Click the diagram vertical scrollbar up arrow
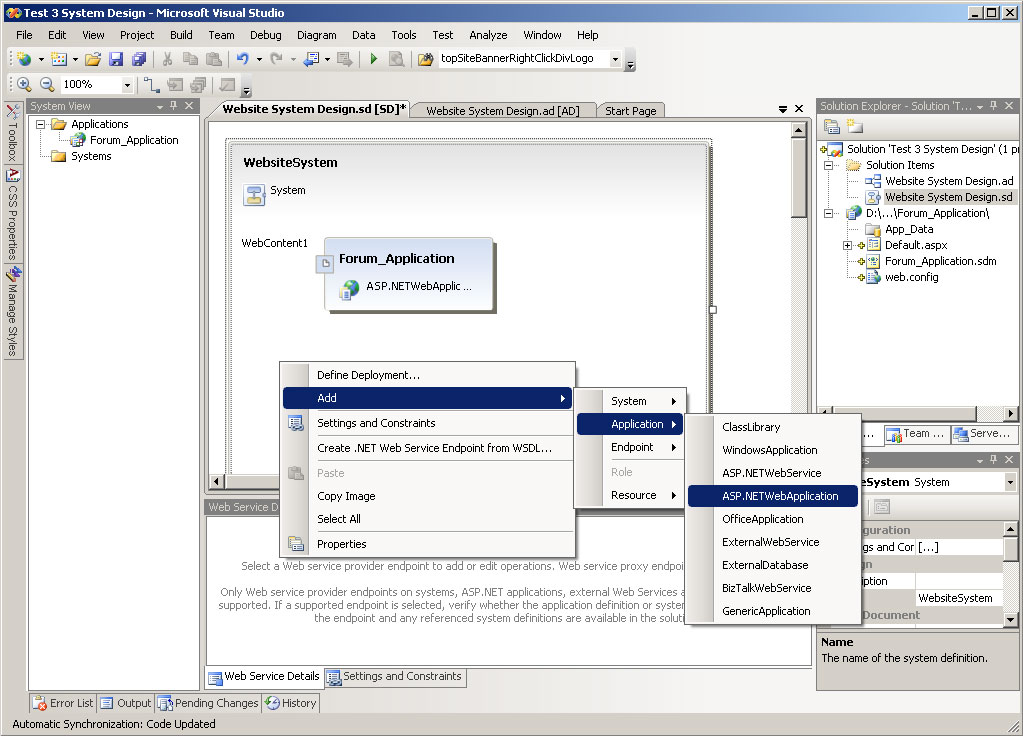 [x=799, y=130]
